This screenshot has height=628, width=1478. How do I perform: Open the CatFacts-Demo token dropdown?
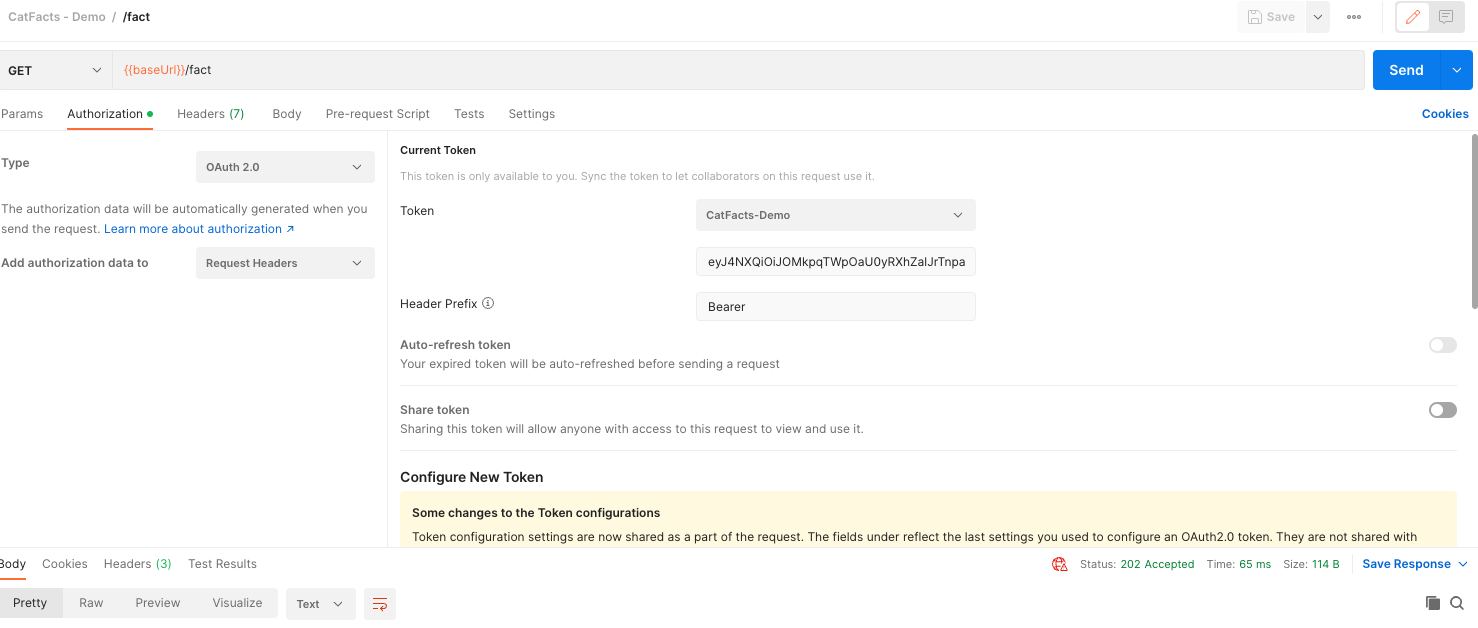[x=836, y=215]
